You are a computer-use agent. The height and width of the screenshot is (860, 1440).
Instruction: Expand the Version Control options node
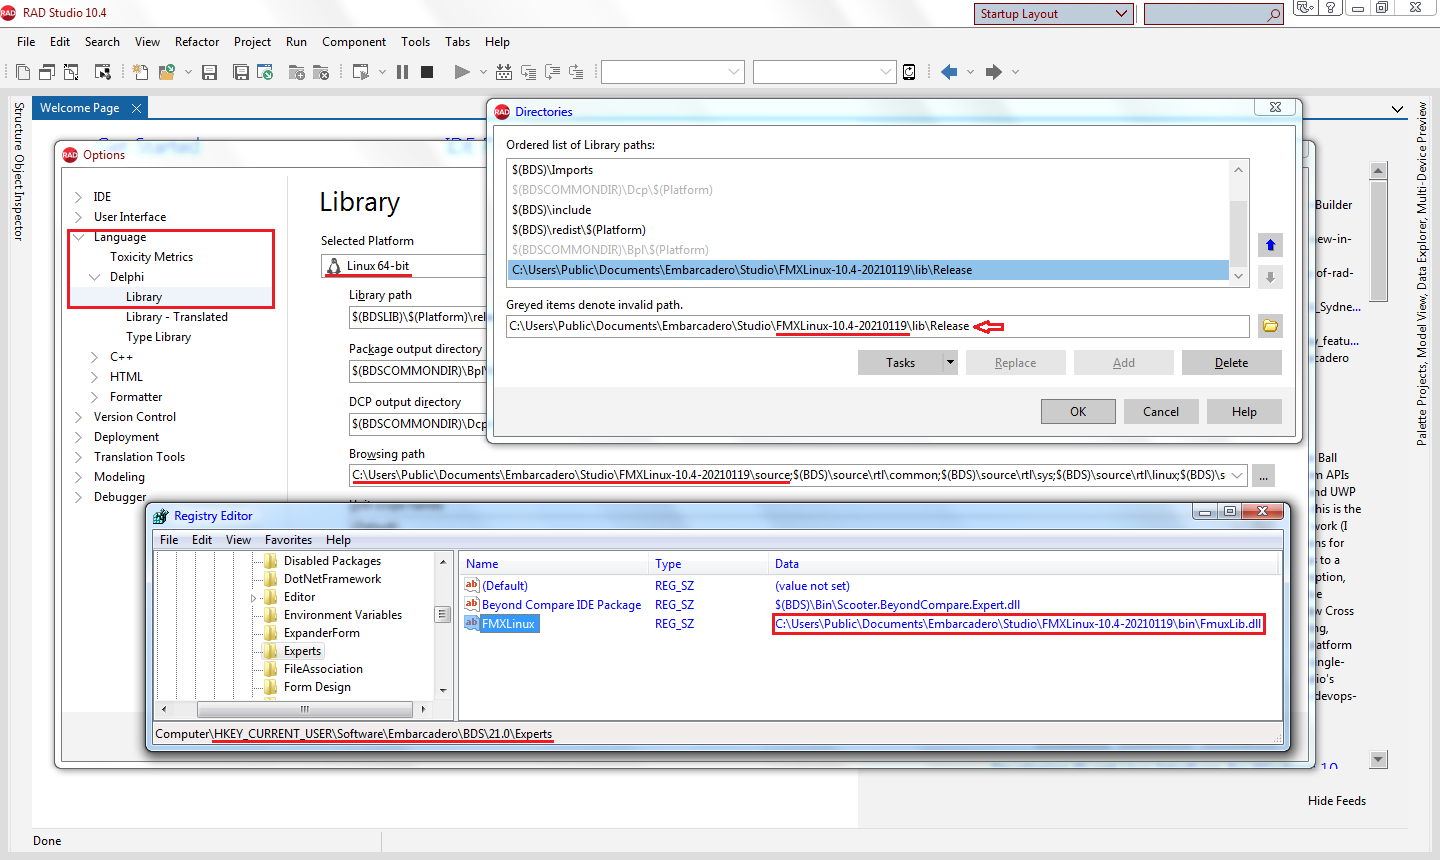pos(78,417)
